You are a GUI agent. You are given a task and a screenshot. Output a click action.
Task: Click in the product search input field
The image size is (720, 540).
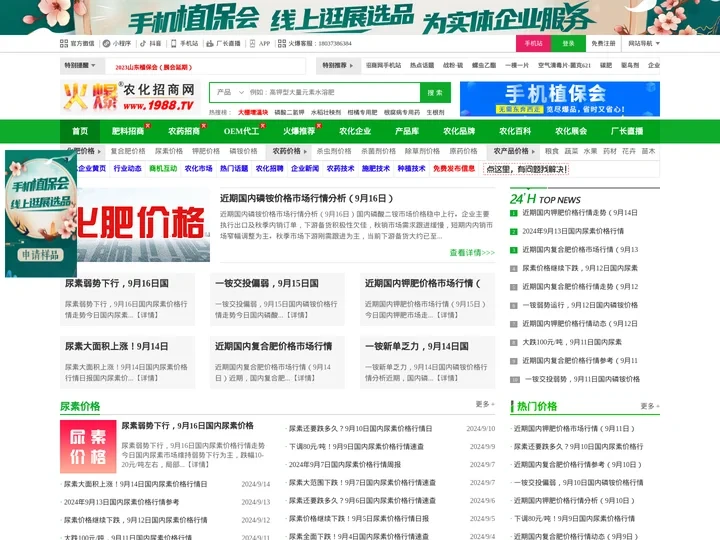[x=334, y=92]
